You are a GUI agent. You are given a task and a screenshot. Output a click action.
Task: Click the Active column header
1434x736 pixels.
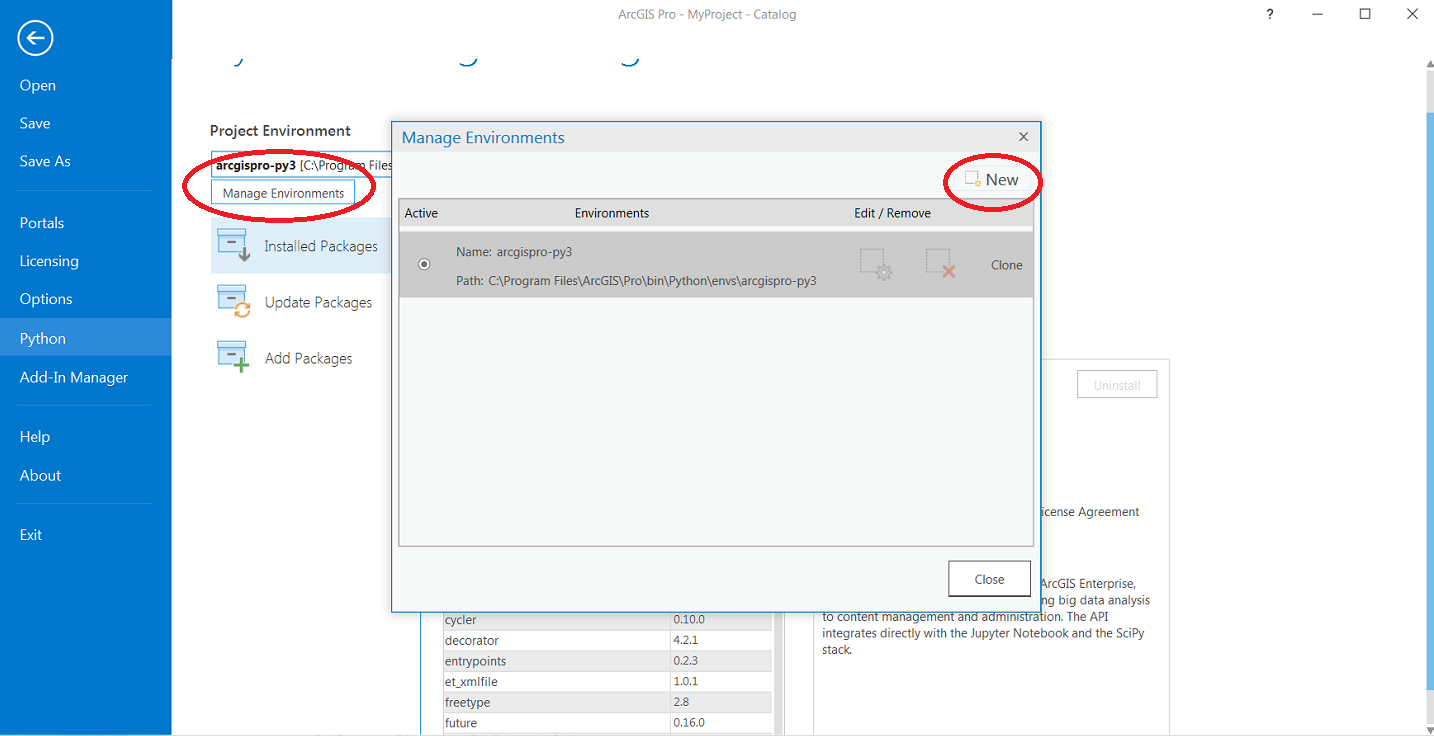click(421, 213)
